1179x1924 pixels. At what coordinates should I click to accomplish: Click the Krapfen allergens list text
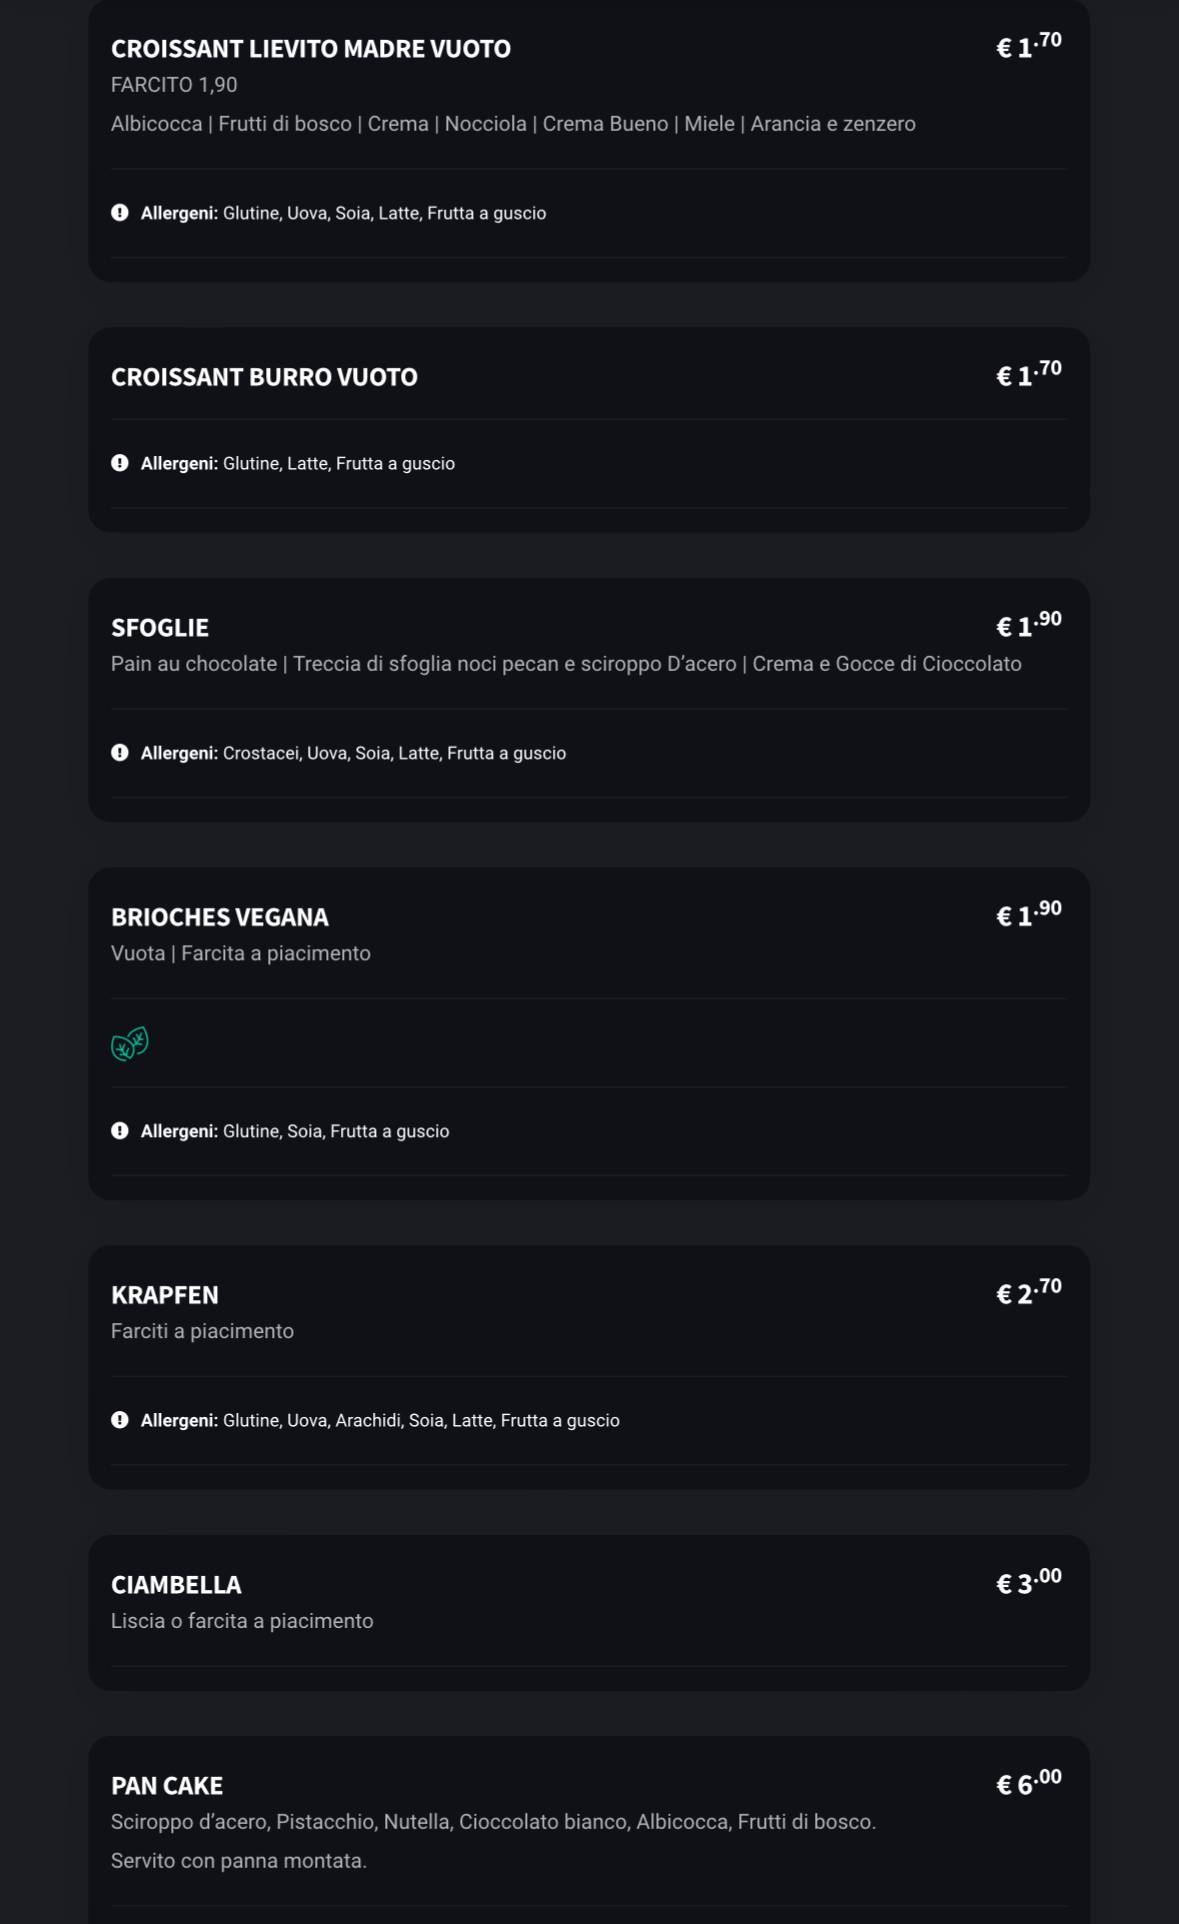coord(420,1420)
